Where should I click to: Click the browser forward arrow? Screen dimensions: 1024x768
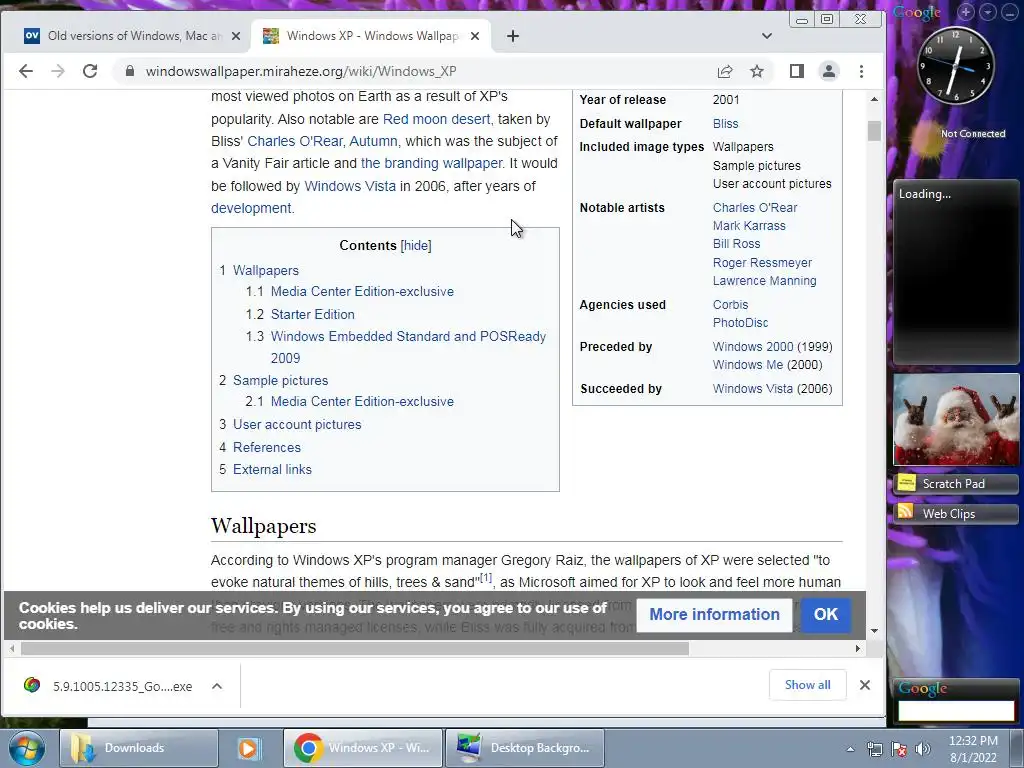[57, 71]
